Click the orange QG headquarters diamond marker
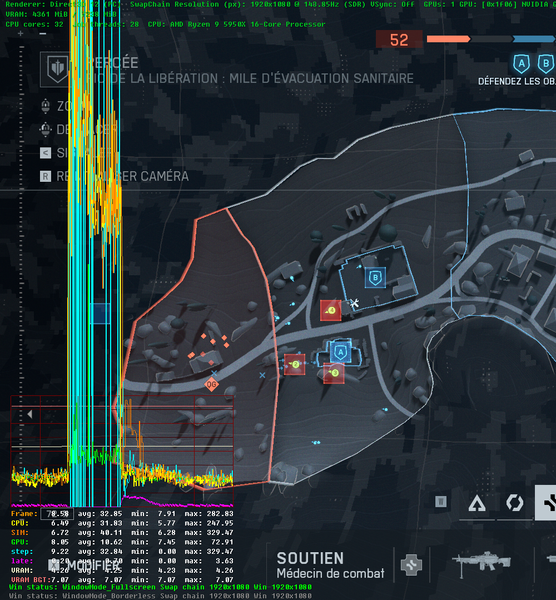 point(211,384)
